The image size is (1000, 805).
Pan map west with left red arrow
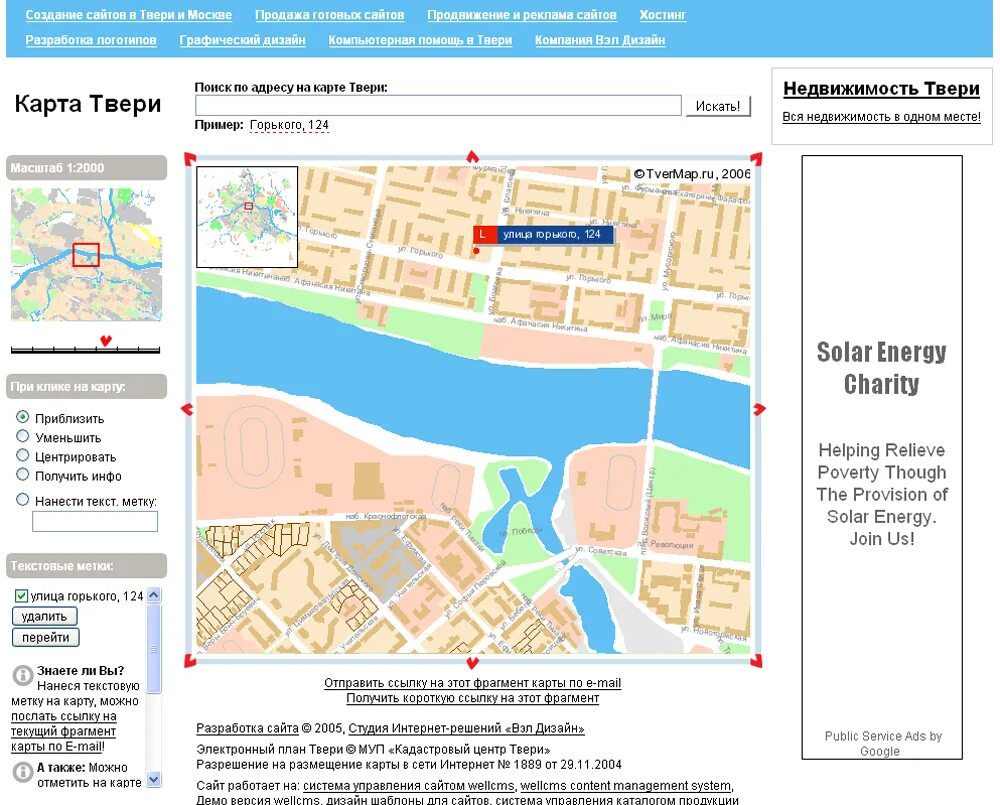pos(188,409)
